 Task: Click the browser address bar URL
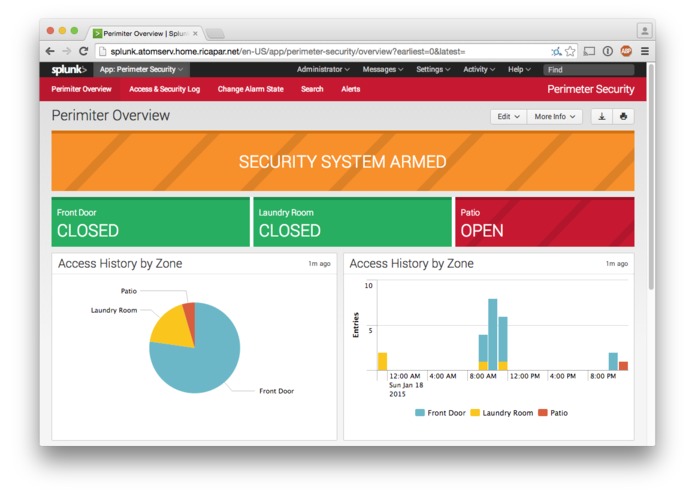288,52
